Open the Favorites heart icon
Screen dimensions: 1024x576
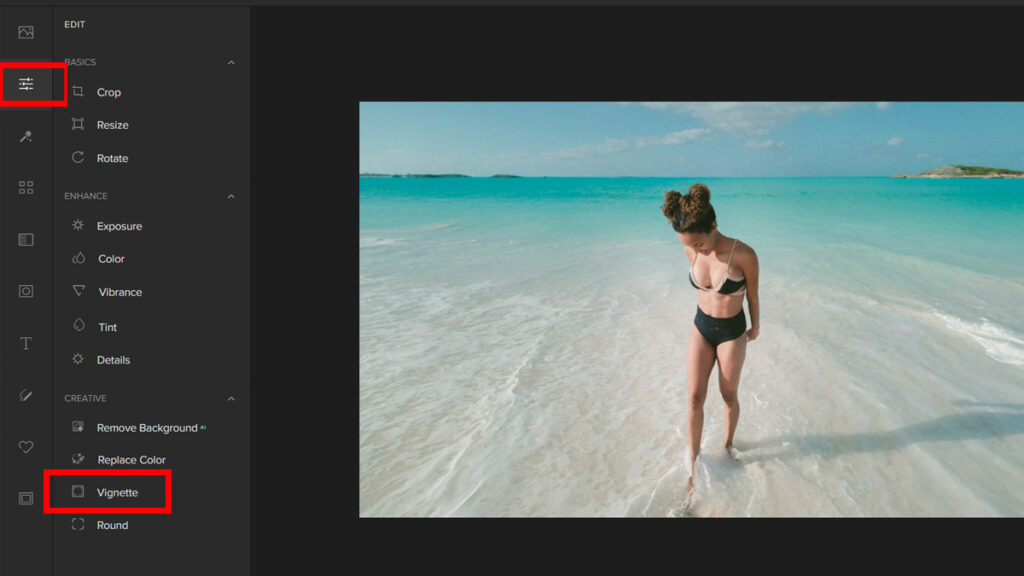pyautogui.click(x=26, y=447)
